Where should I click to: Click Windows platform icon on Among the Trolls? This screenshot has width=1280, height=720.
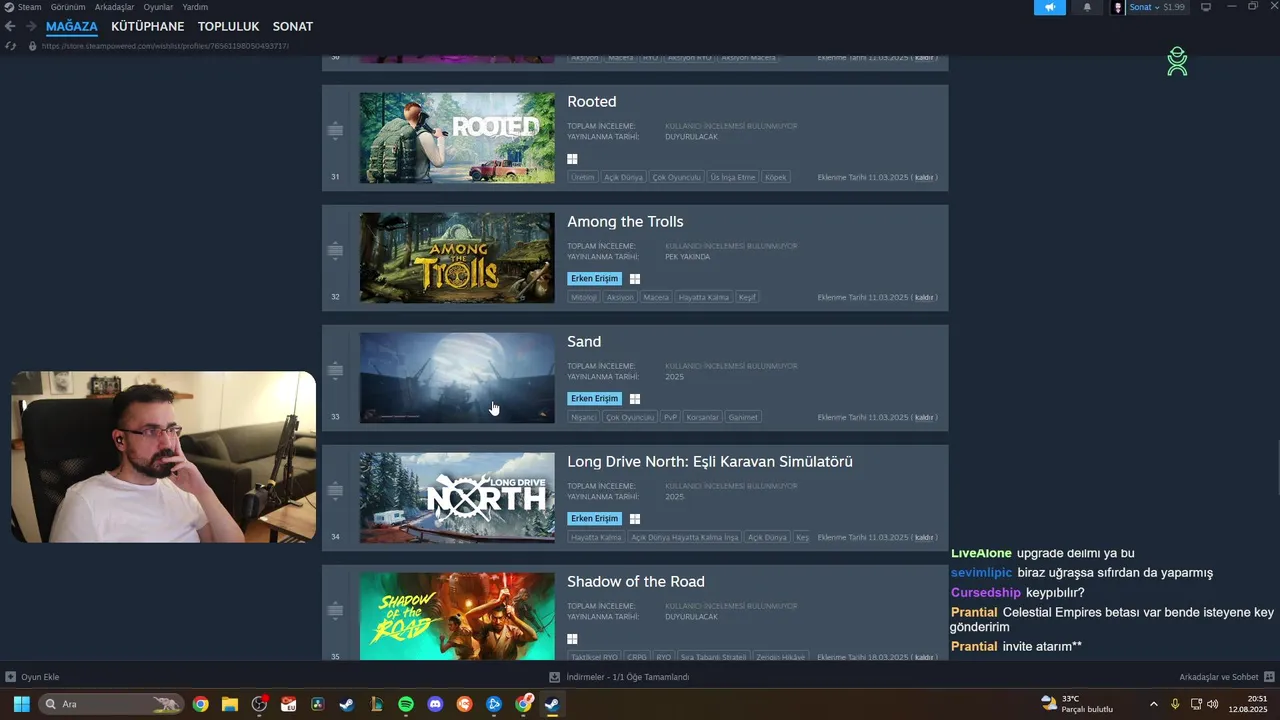coord(635,279)
